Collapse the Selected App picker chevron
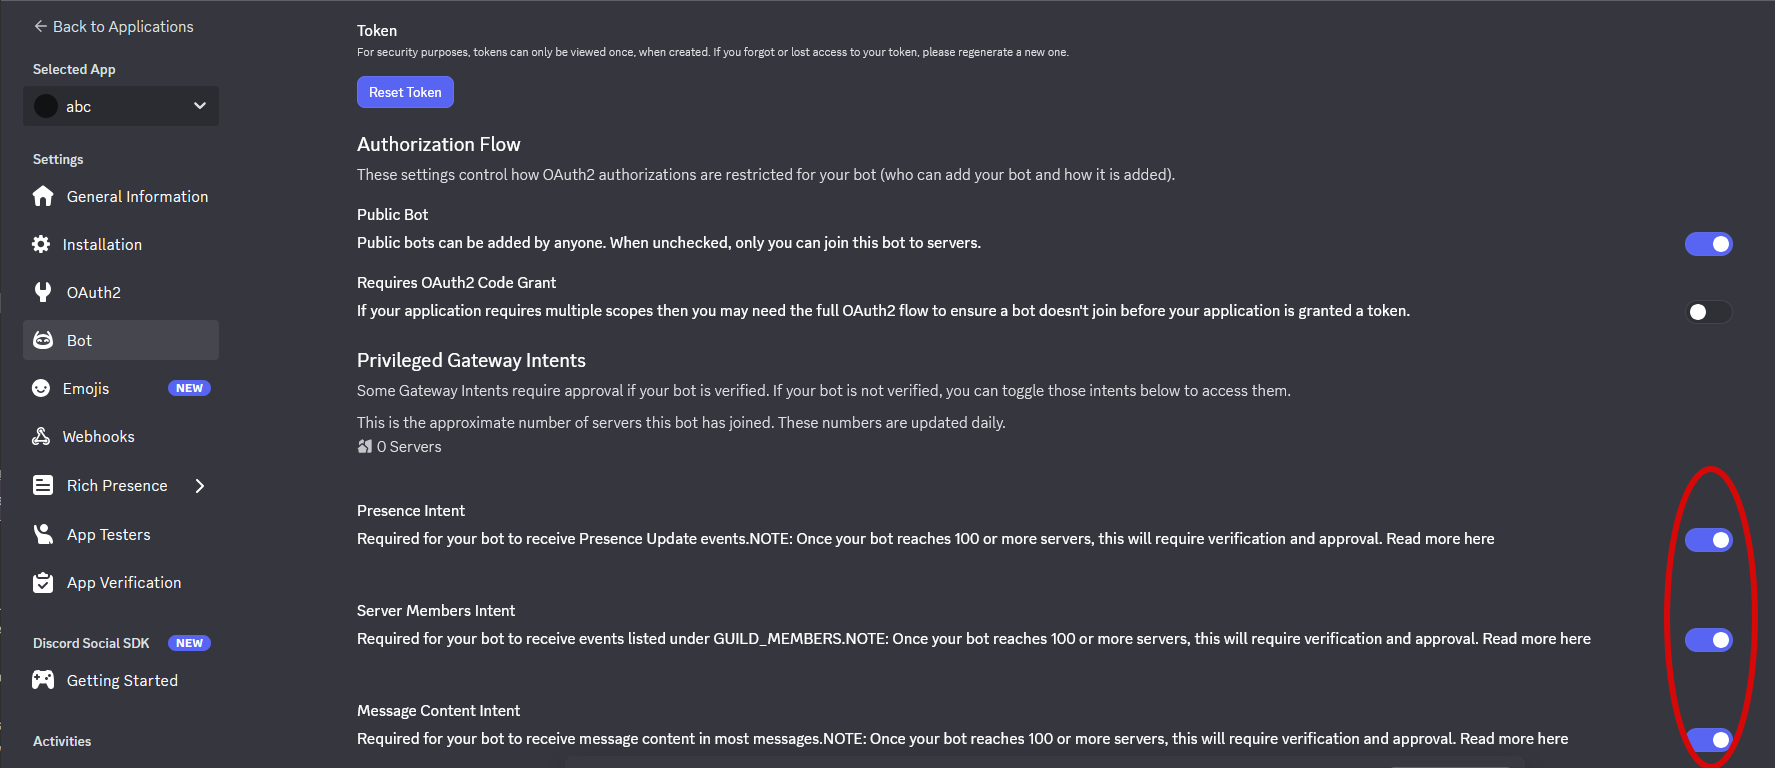The height and width of the screenshot is (768, 1775). [199, 105]
